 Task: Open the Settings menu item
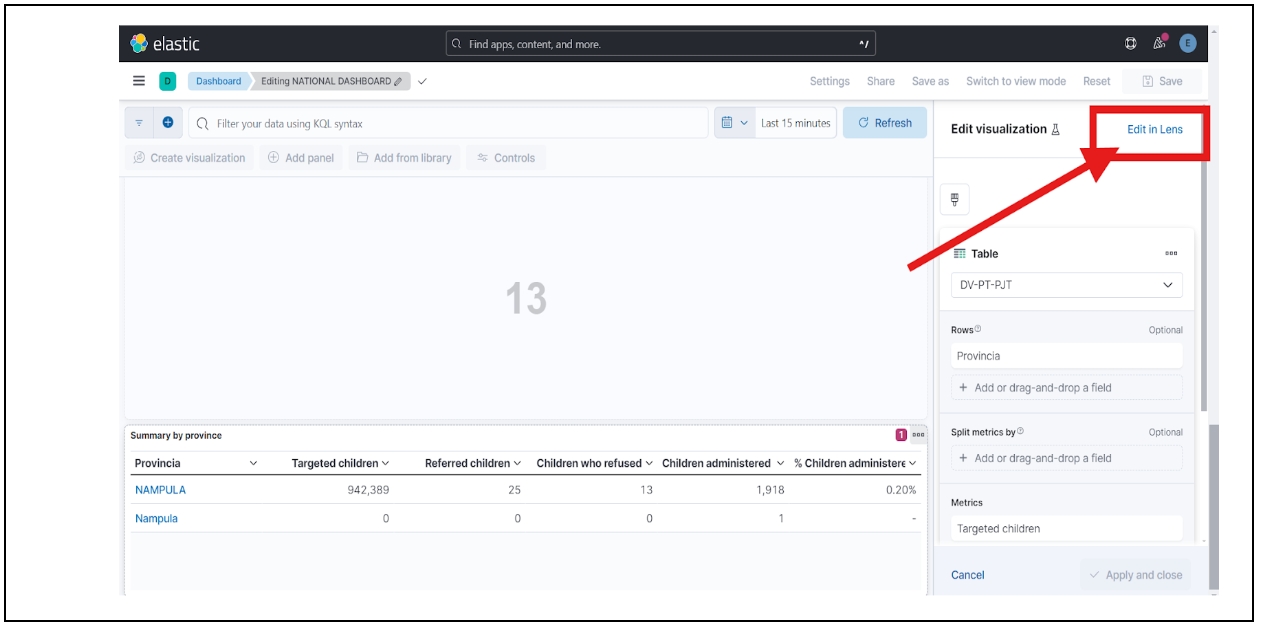click(x=829, y=81)
